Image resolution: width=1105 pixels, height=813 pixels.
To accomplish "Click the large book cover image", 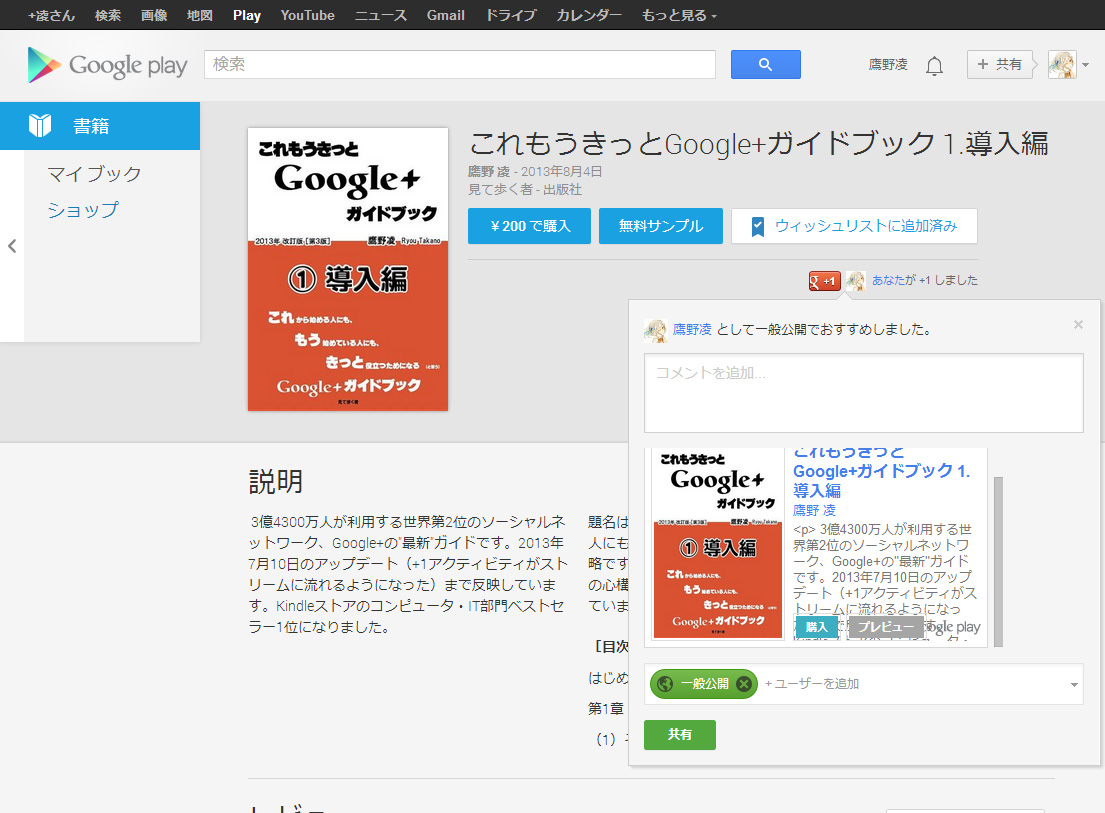I will [348, 269].
